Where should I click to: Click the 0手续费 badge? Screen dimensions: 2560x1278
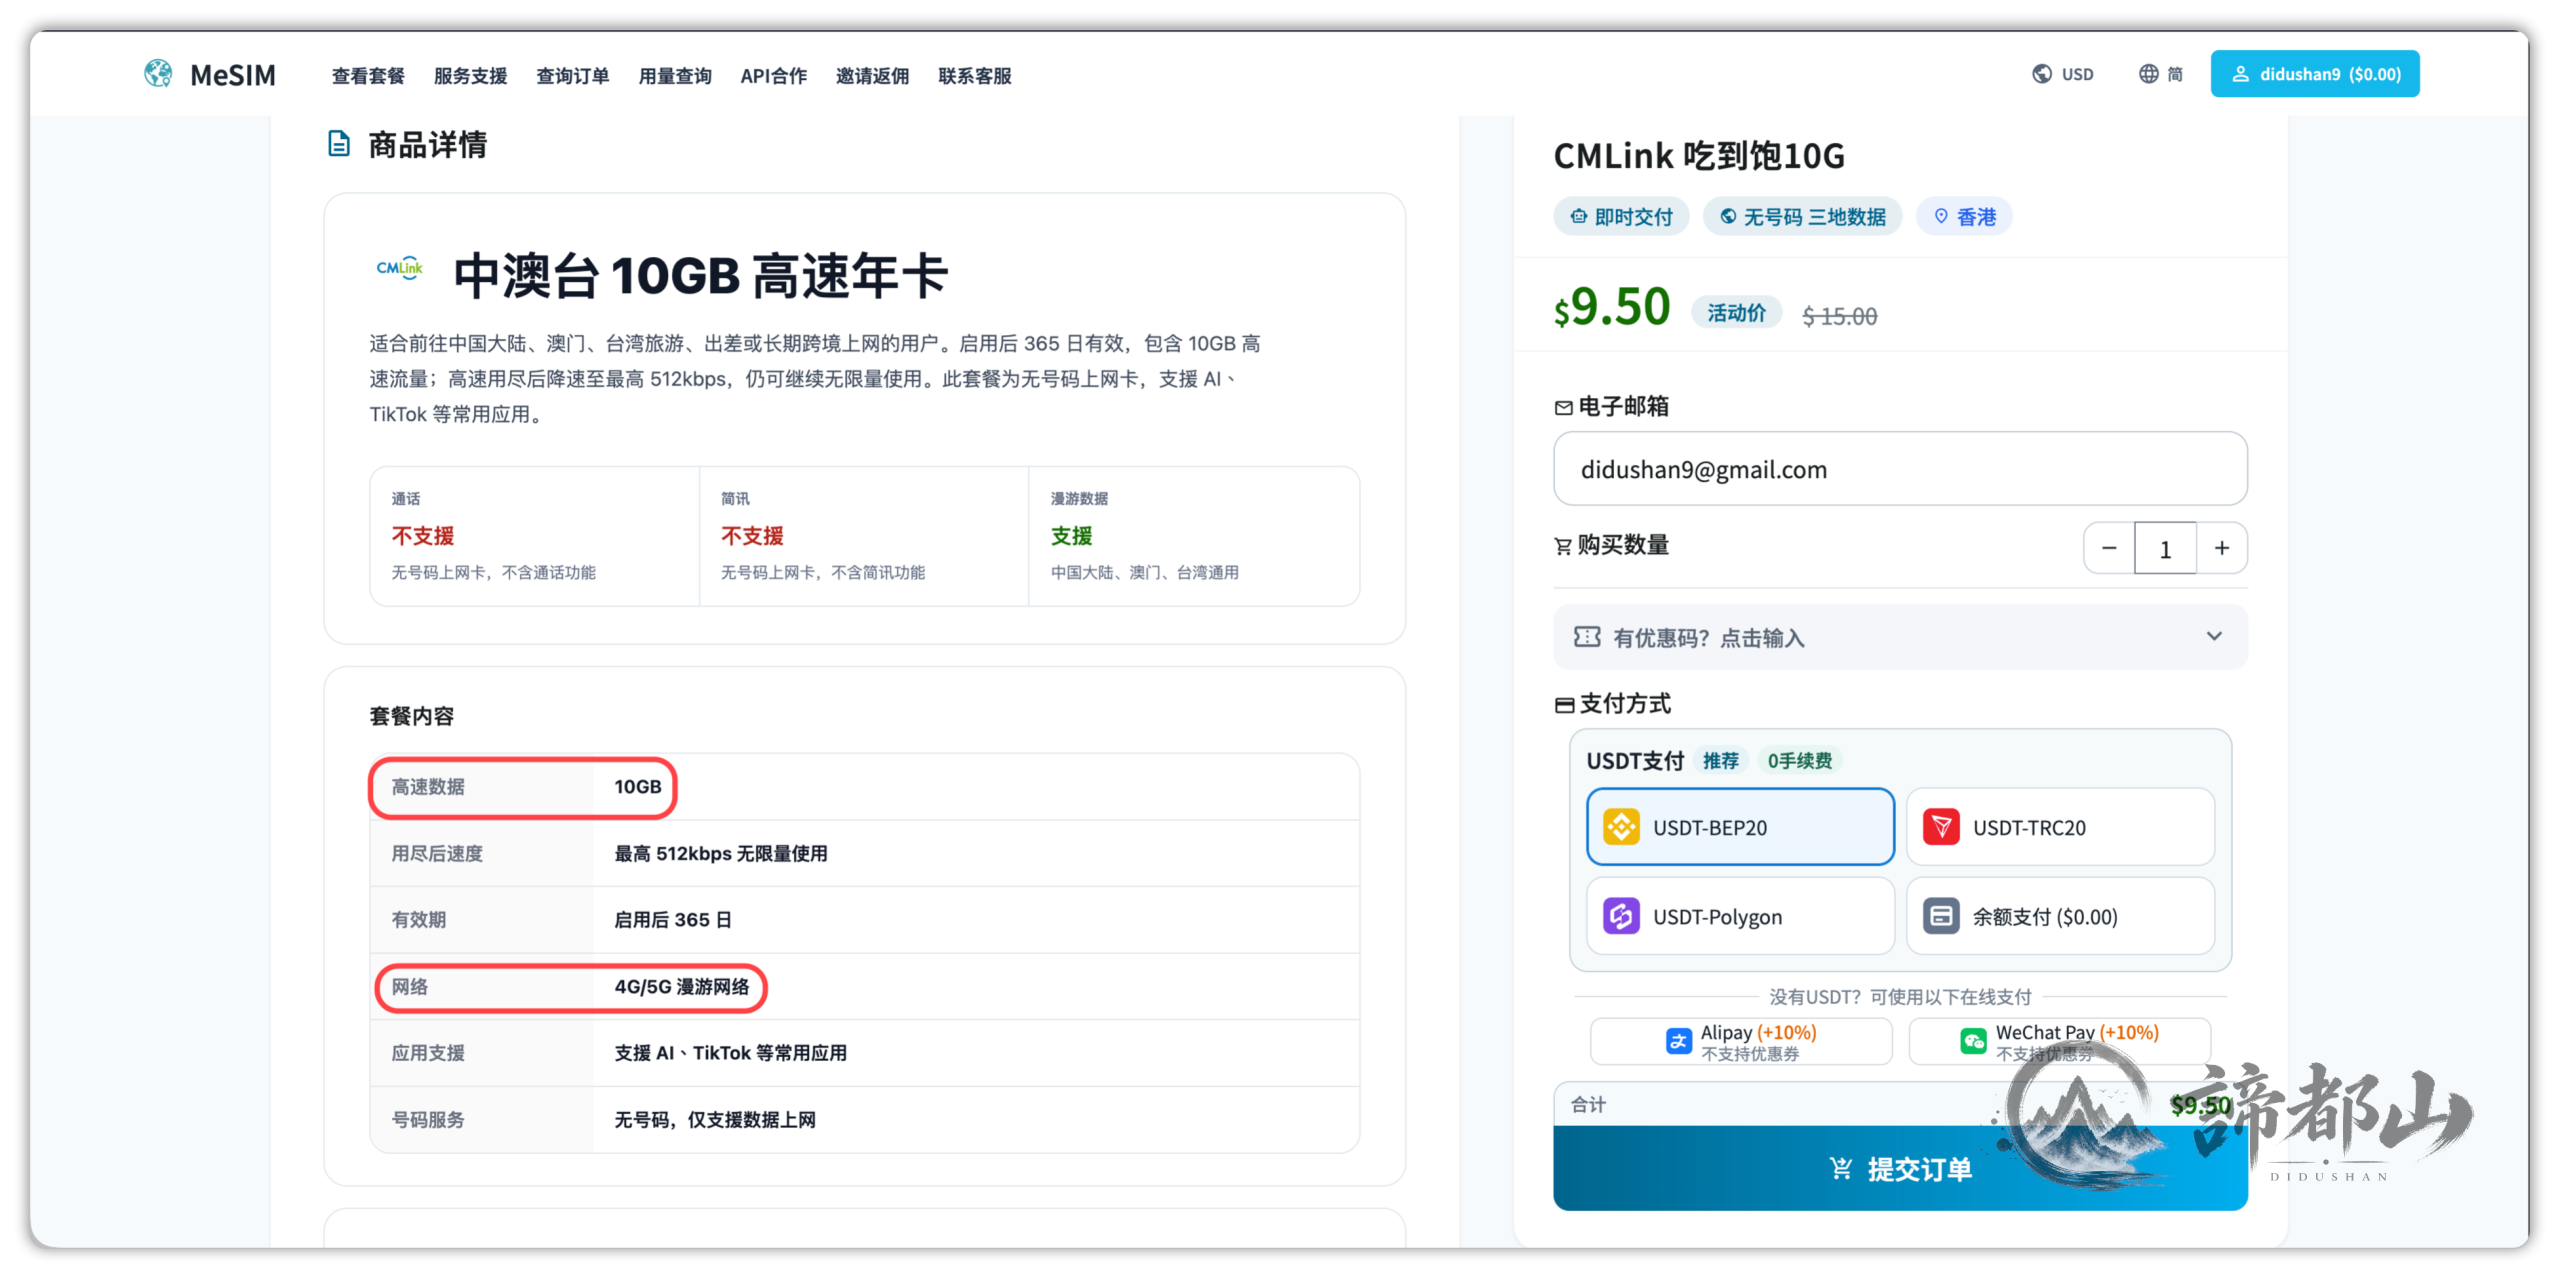click(1799, 761)
